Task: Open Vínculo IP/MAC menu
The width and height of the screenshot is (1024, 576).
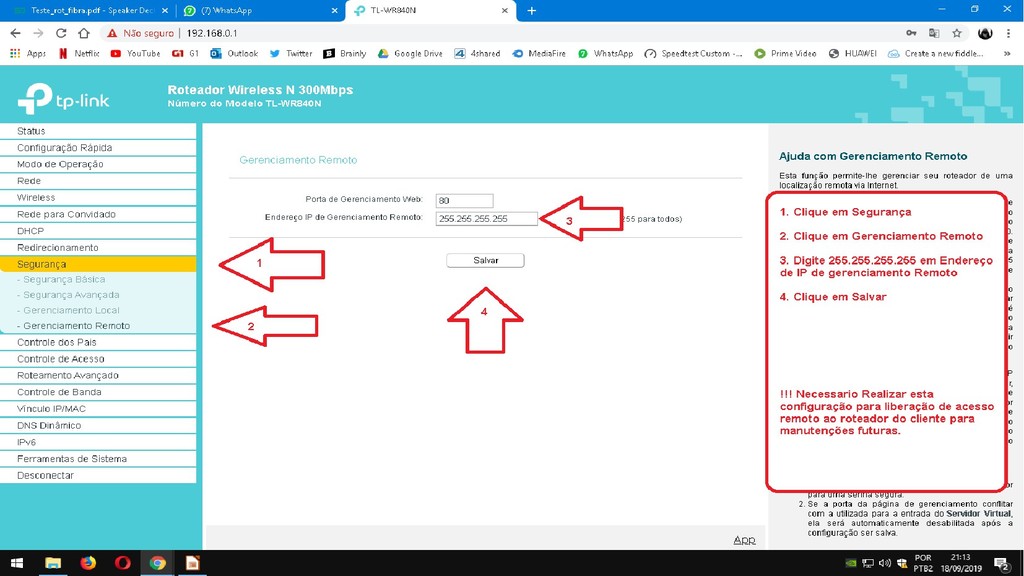Action: click(x=98, y=409)
